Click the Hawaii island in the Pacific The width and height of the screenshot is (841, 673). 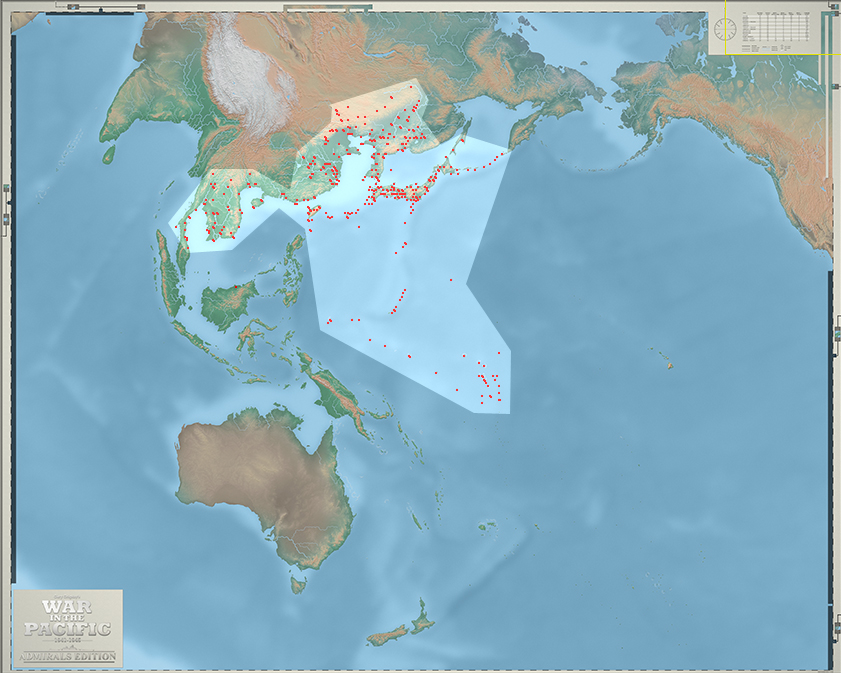coord(670,366)
